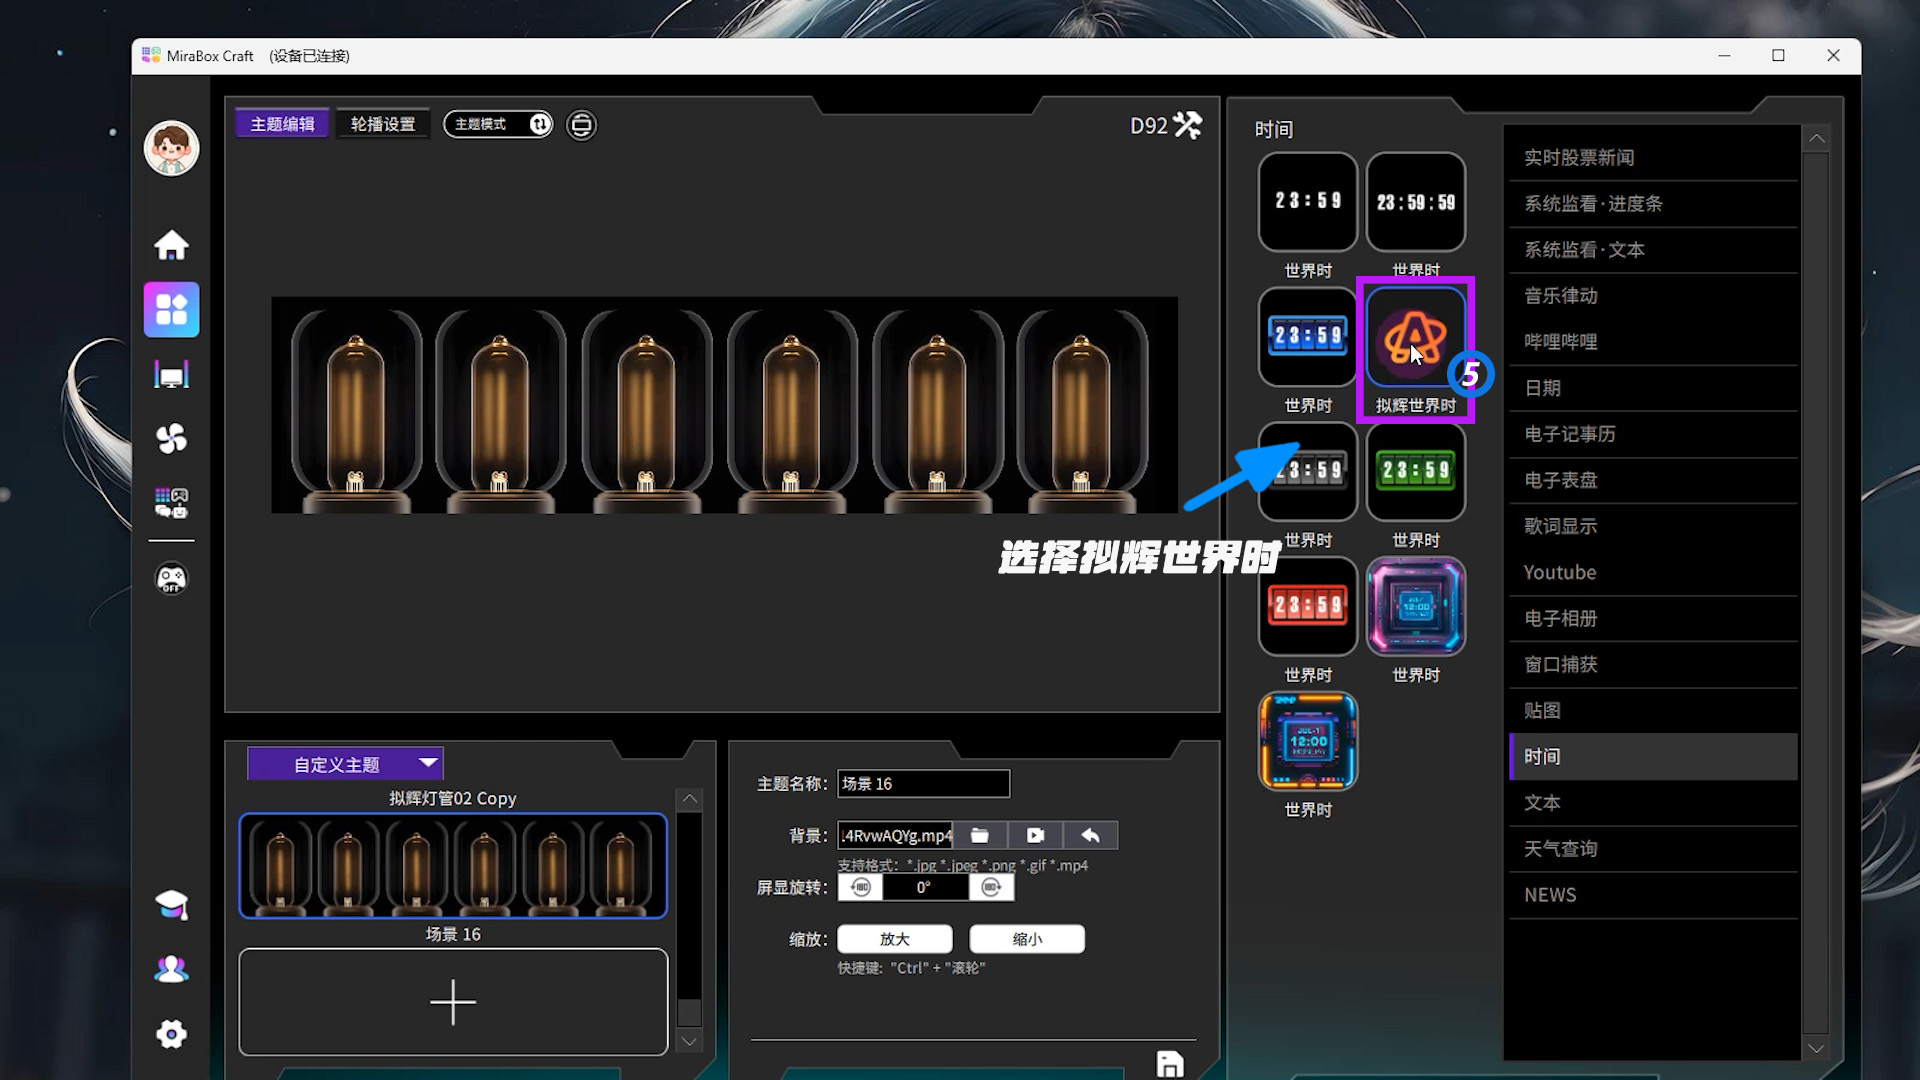The width and height of the screenshot is (1920, 1080).
Task: Select the 场景 16 theme thumbnail
Action: pyautogui.click(x=453, y=866)
